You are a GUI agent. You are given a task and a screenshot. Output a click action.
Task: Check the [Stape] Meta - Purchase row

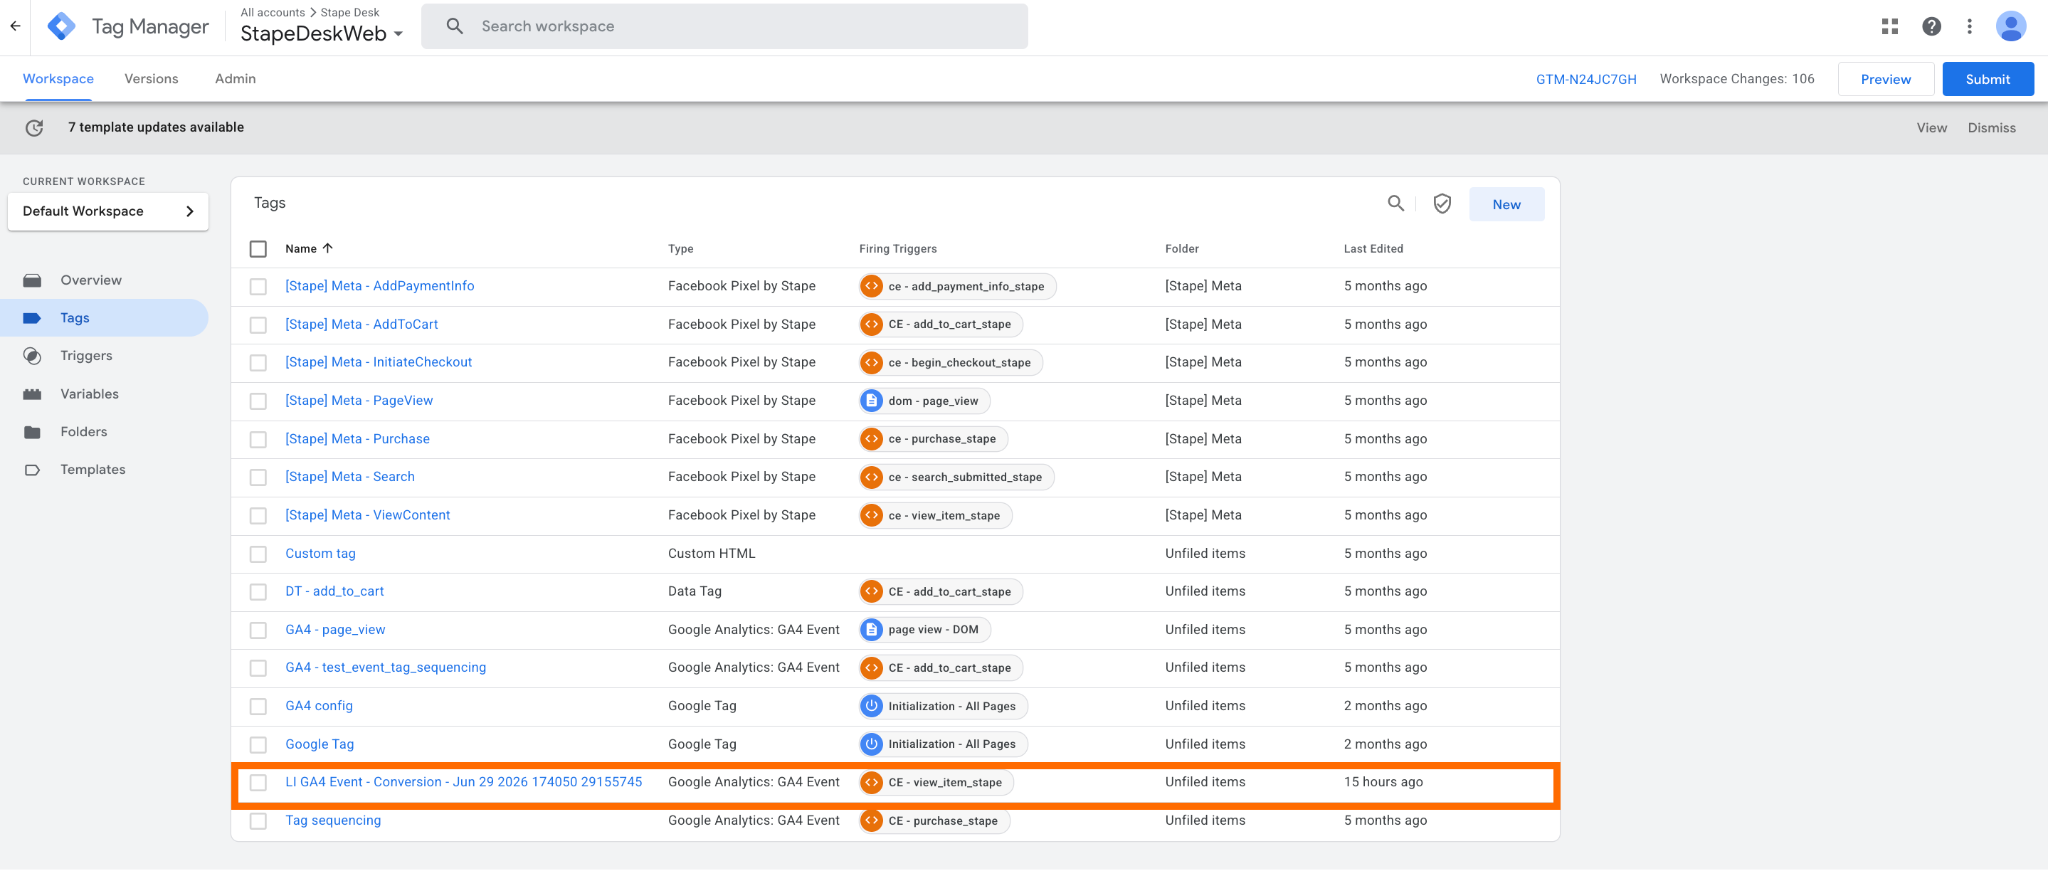coord(258,439)
